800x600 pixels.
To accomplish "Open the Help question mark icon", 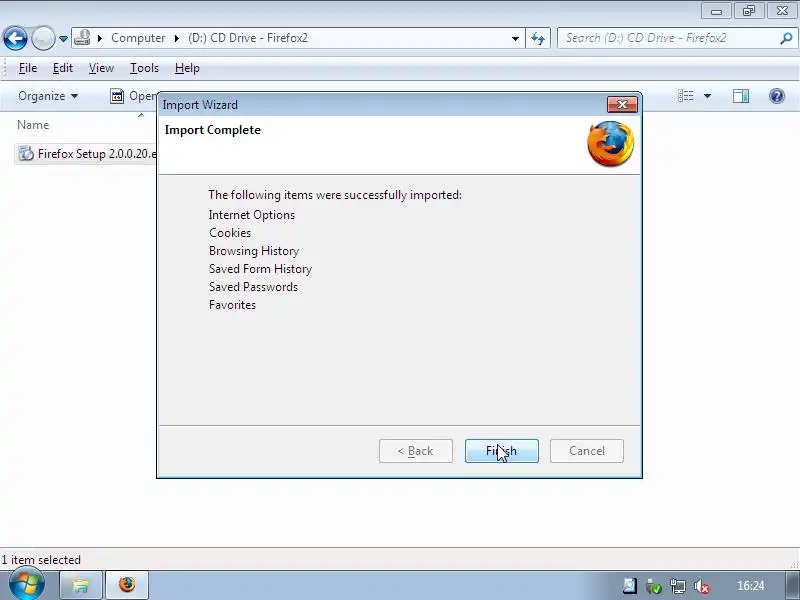I will [777, 96].
